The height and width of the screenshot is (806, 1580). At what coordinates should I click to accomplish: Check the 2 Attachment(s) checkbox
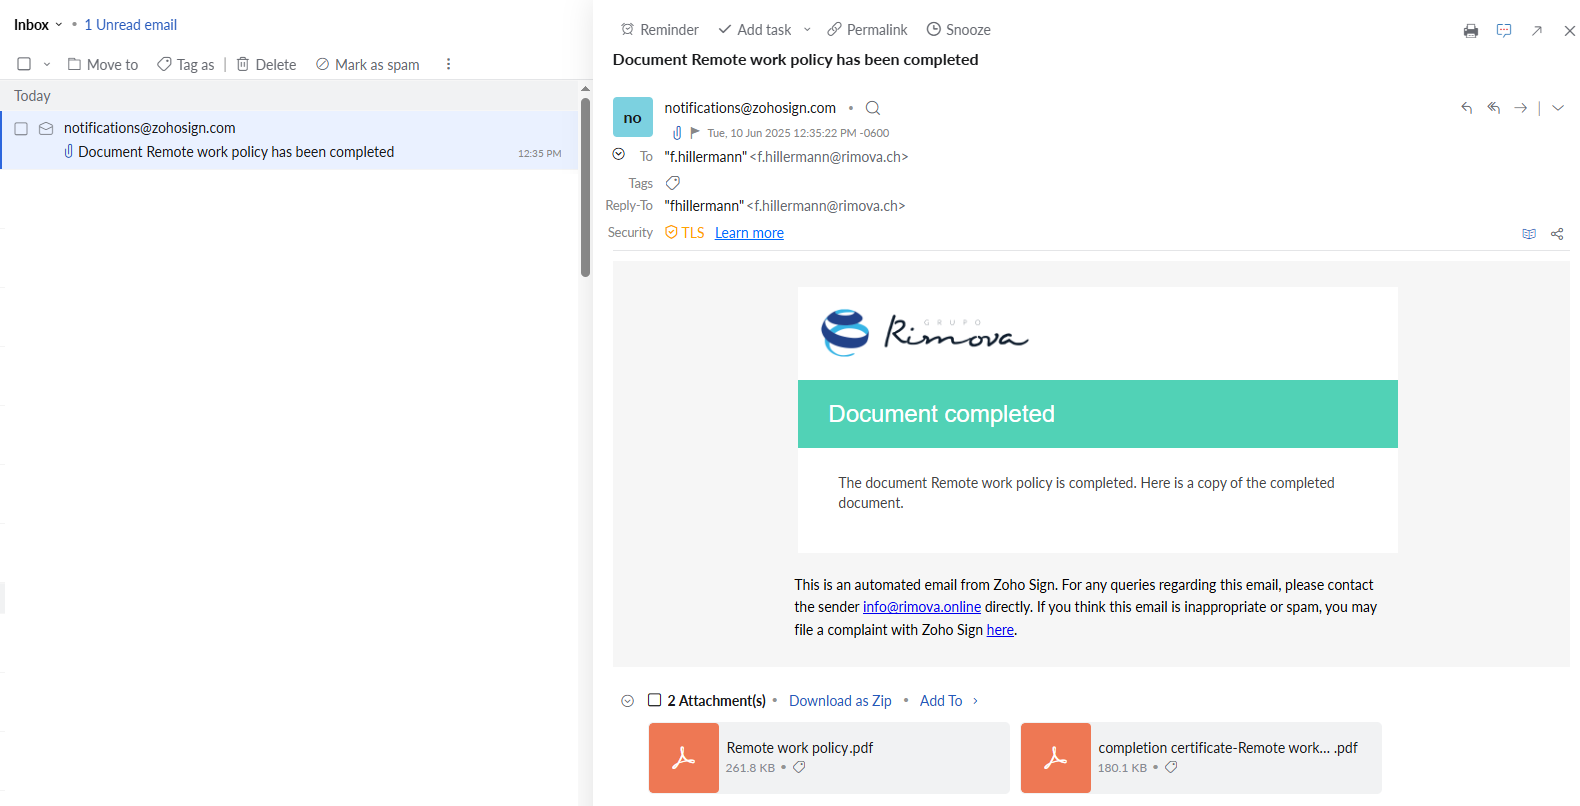tap(655, 700)
